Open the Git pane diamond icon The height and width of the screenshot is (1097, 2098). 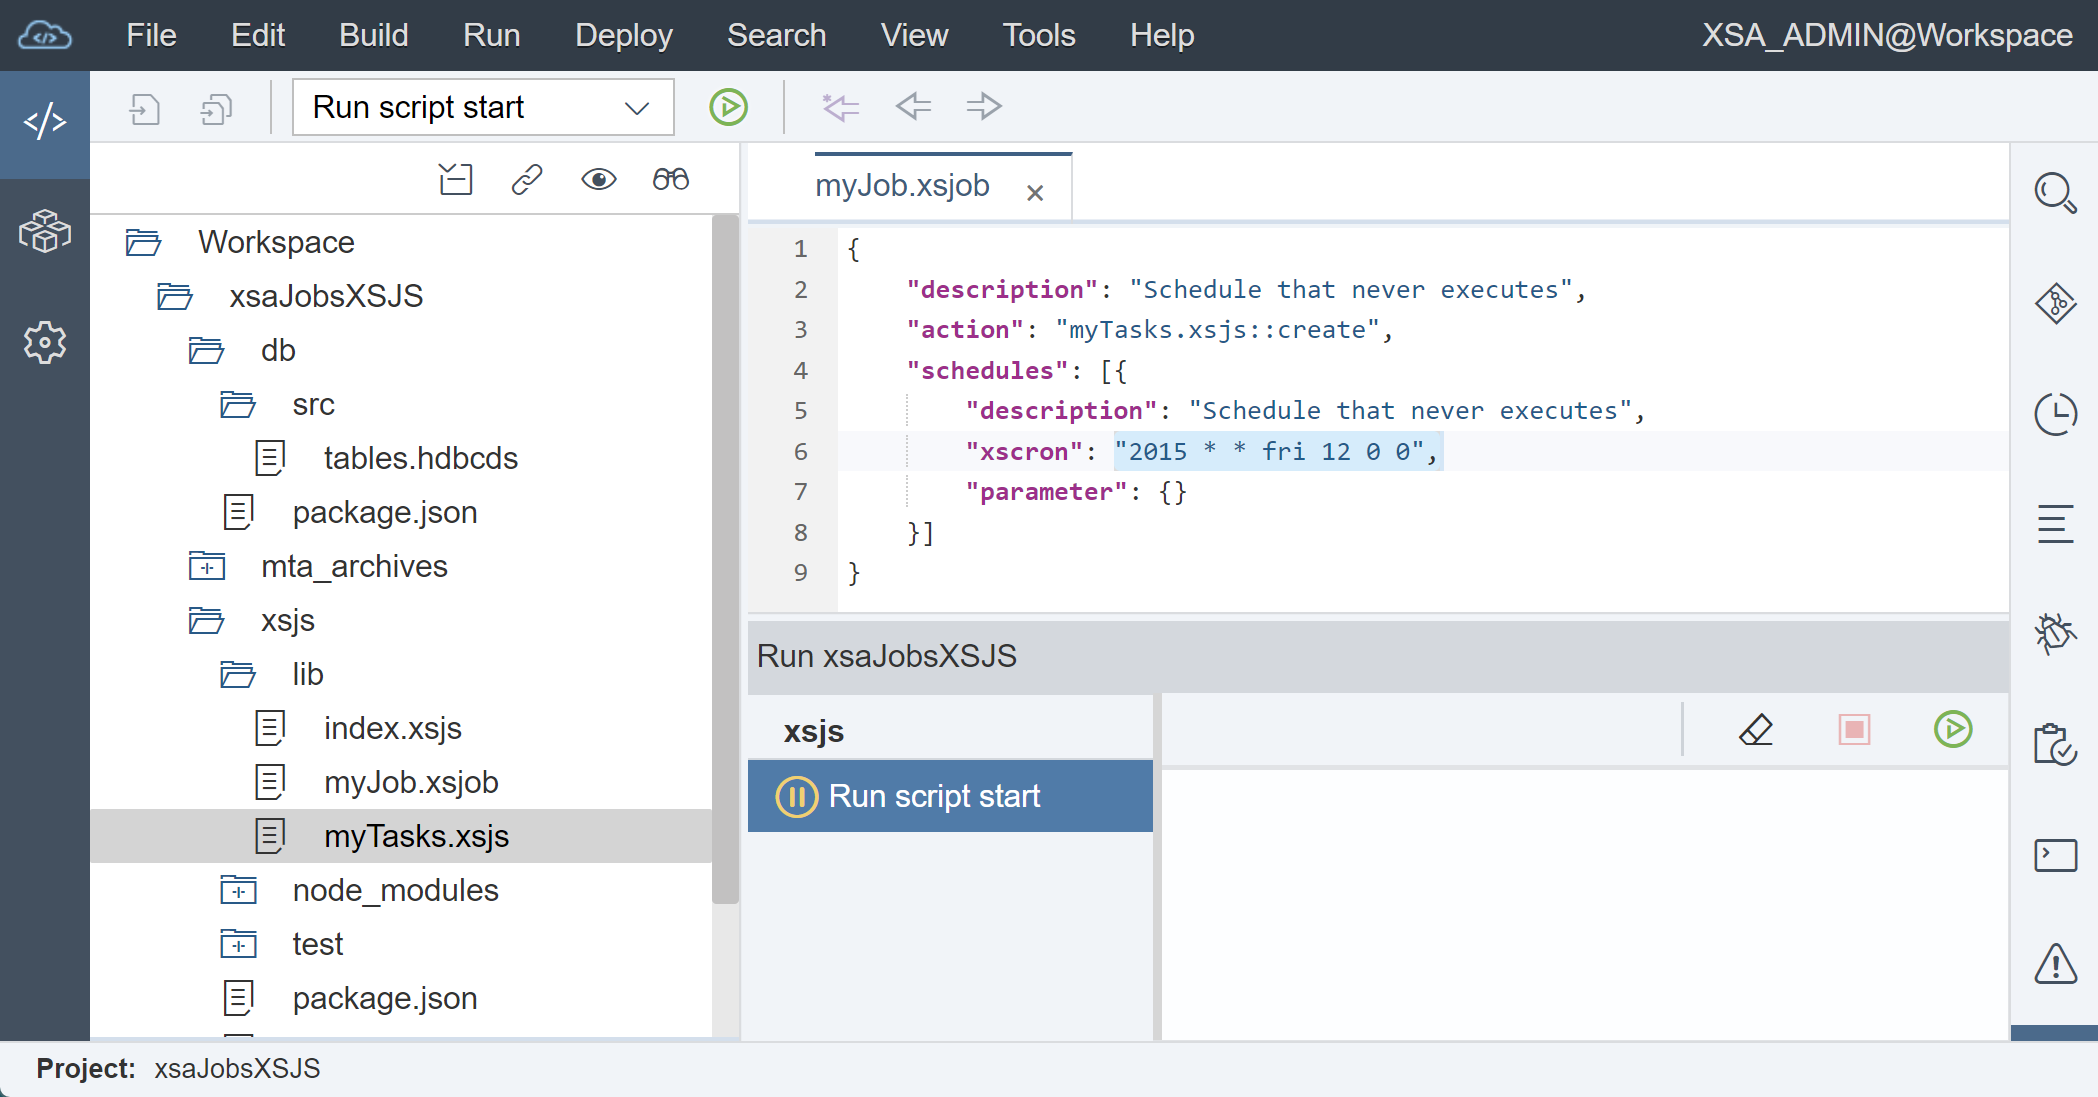pos(2055,303)
